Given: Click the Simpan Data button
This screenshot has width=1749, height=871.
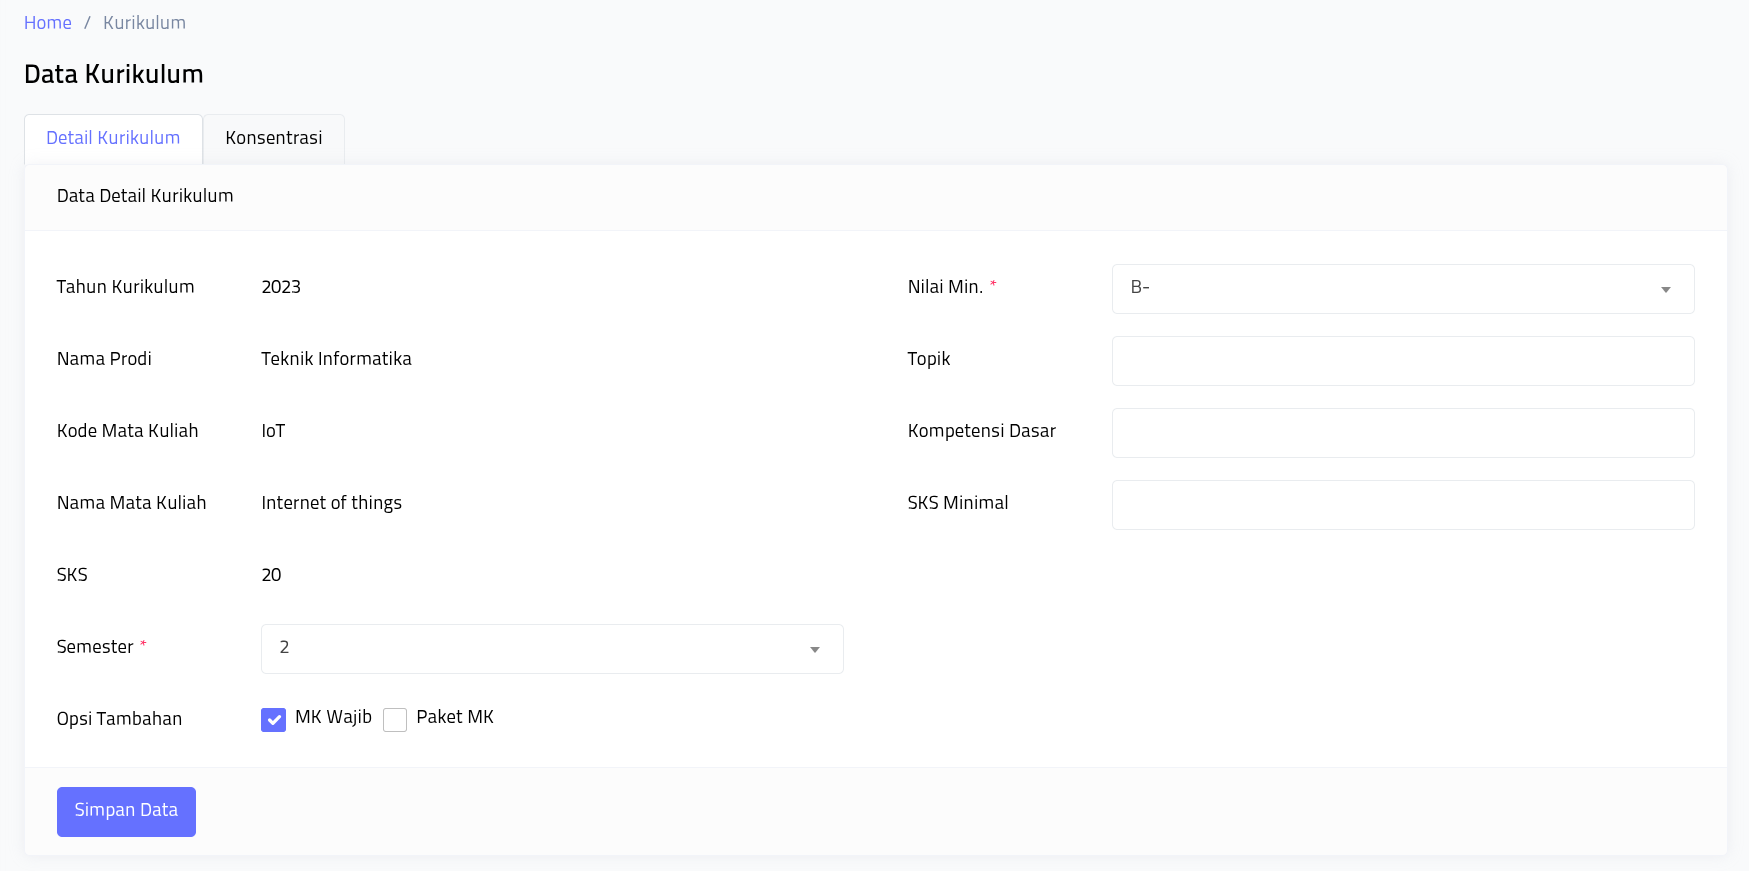Looking at the screenshot, I should 126,811.
